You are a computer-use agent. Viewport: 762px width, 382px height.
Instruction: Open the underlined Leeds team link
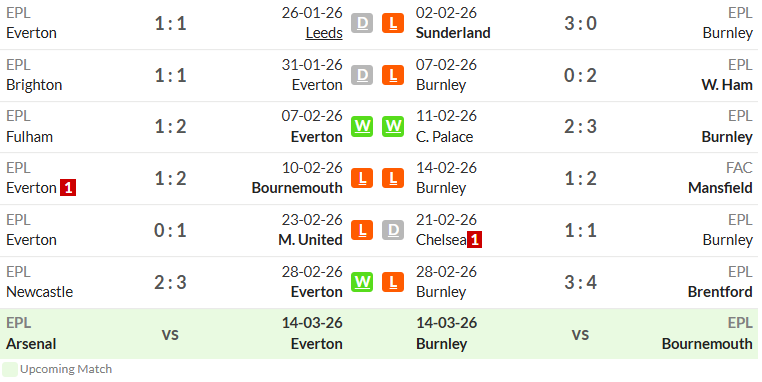(324, 33)
